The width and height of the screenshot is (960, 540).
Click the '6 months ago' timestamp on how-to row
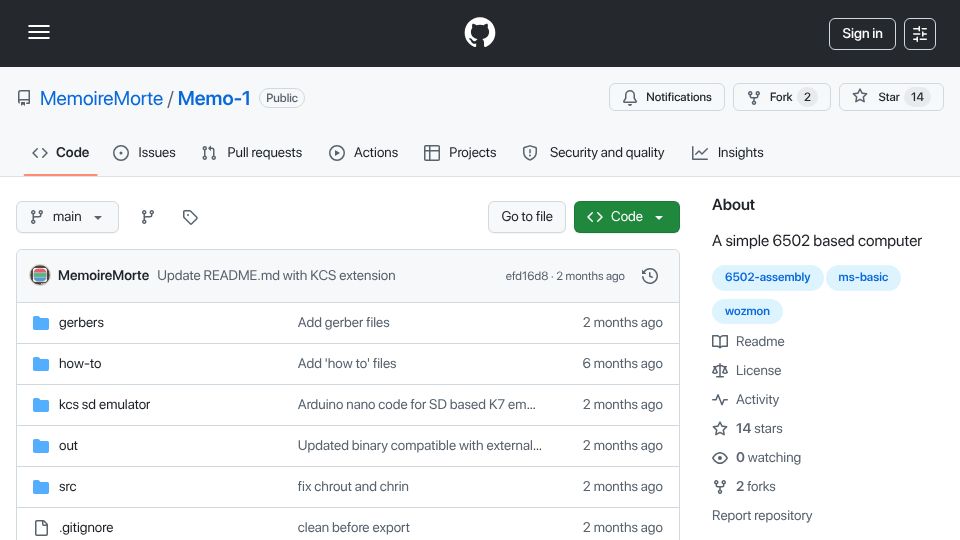click(622, 364)
